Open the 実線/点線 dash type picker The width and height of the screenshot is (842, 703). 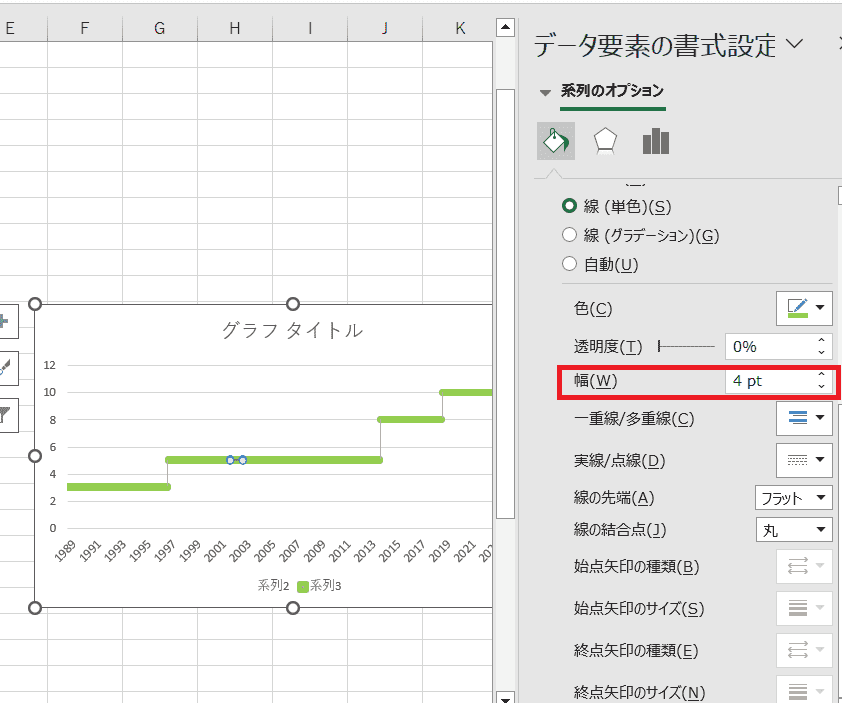coord(804,460)
